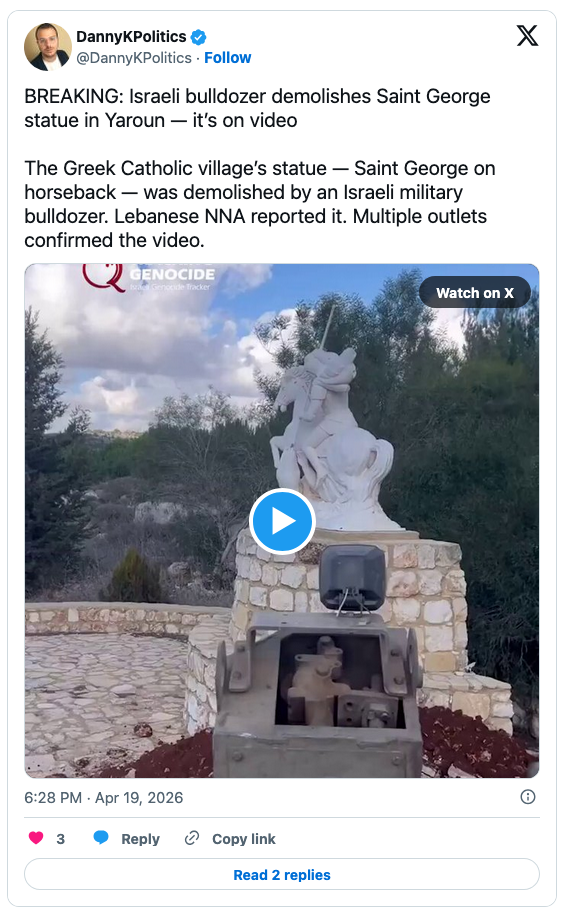The width and height of the screenshot is (567, 913).
Task: Click the X logo icon
Action: (527, 36)
